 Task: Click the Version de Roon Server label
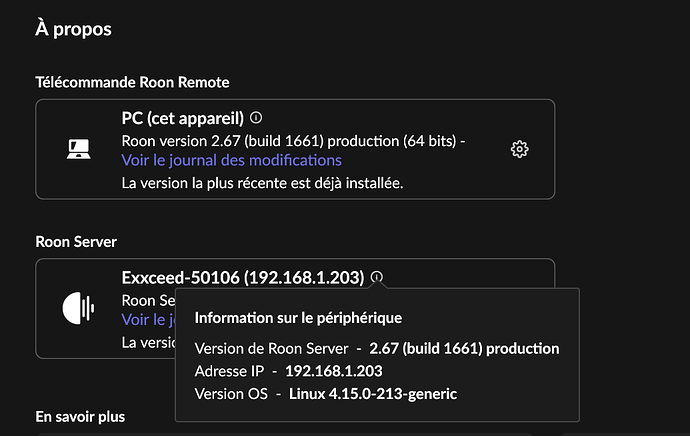(x=272, y=348)
